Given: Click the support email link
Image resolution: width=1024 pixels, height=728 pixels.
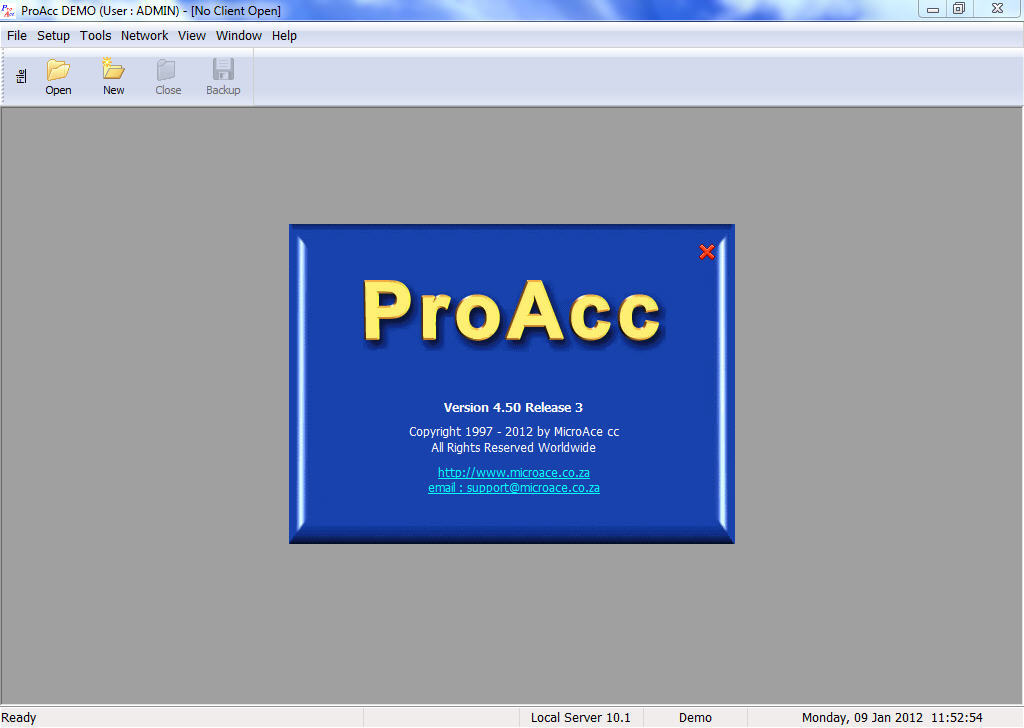Looking at the screenshot, I should [513, 488].
